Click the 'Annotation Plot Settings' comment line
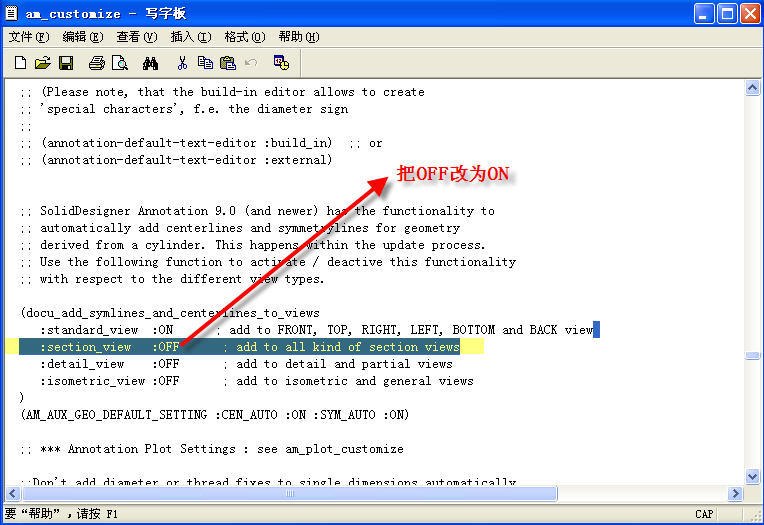This screenshot has height=525, width=764. 212,449
